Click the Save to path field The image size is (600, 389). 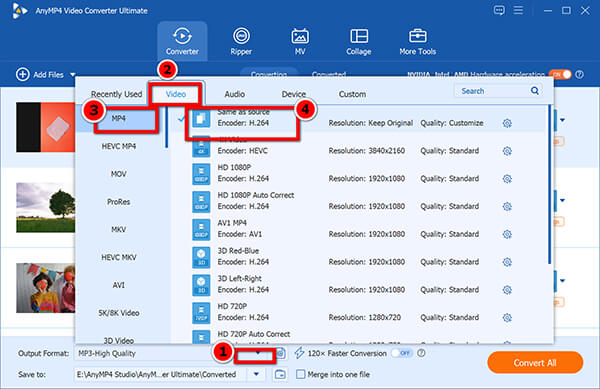click(161, 374)
